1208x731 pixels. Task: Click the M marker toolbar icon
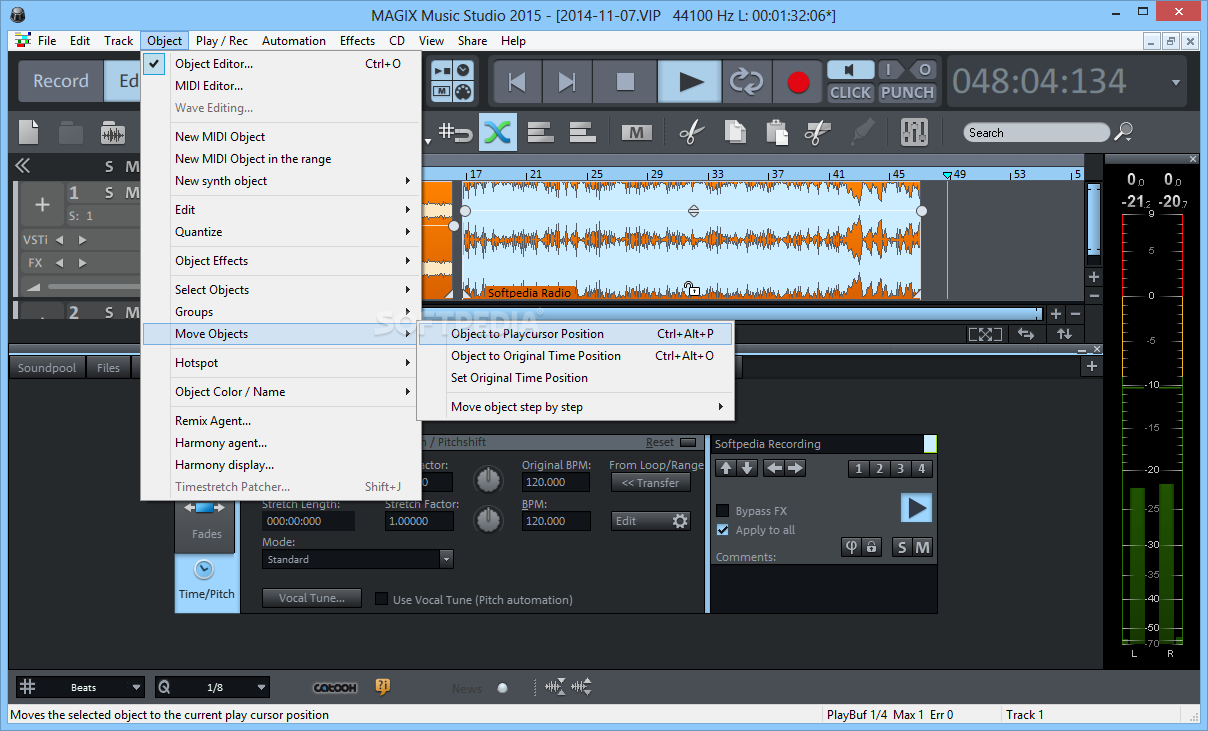[637, 132]
